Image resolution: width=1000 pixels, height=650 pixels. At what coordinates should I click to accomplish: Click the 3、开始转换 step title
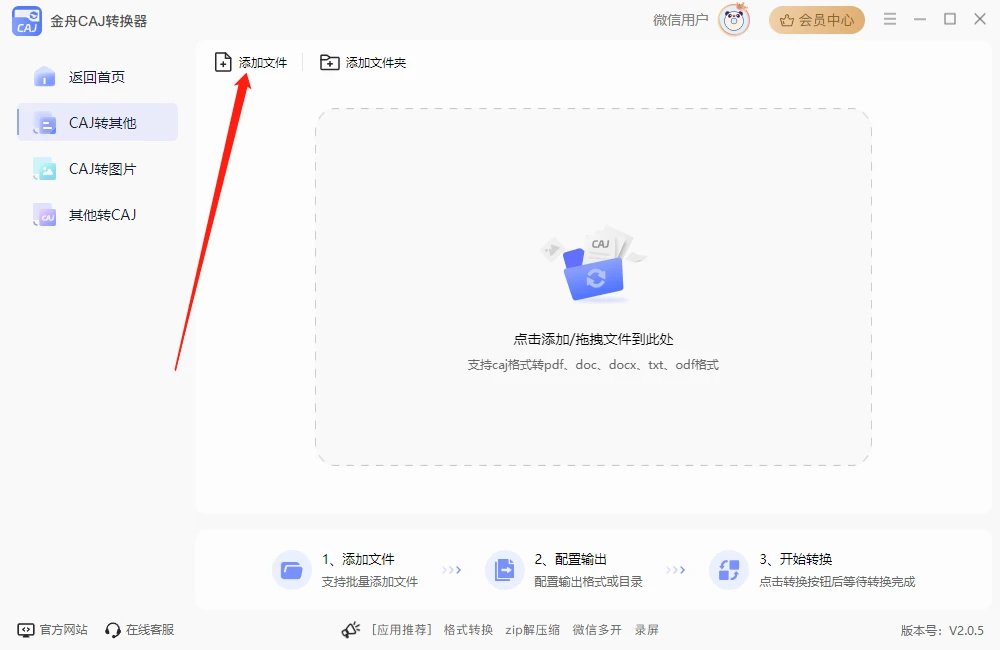coord(795,559)
